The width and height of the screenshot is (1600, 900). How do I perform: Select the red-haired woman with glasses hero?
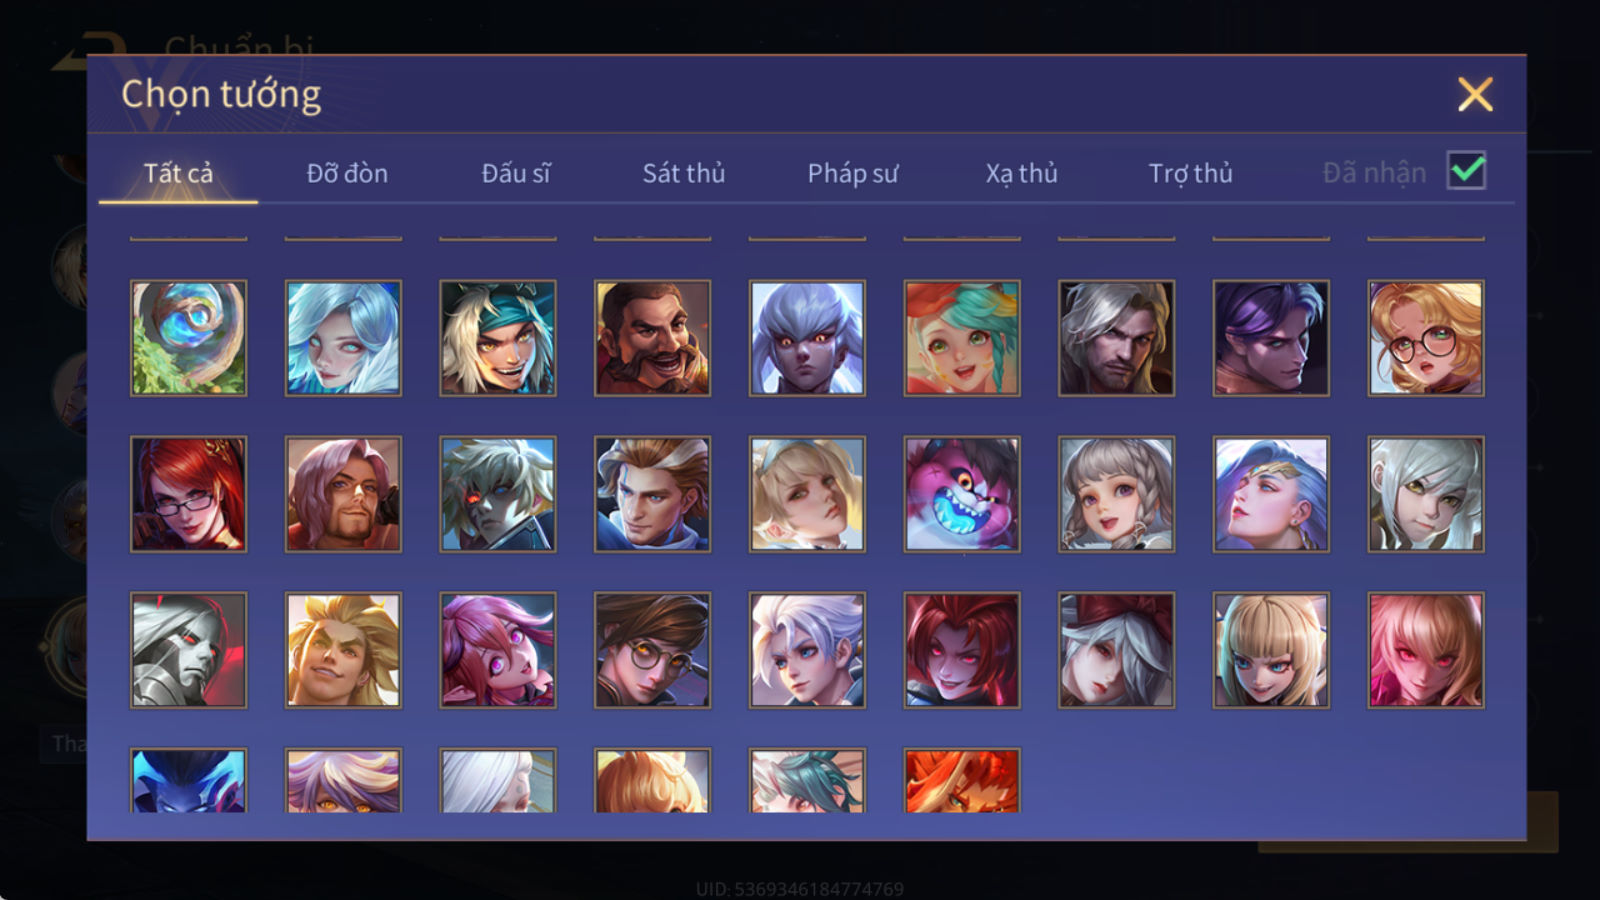pos(188,494)
